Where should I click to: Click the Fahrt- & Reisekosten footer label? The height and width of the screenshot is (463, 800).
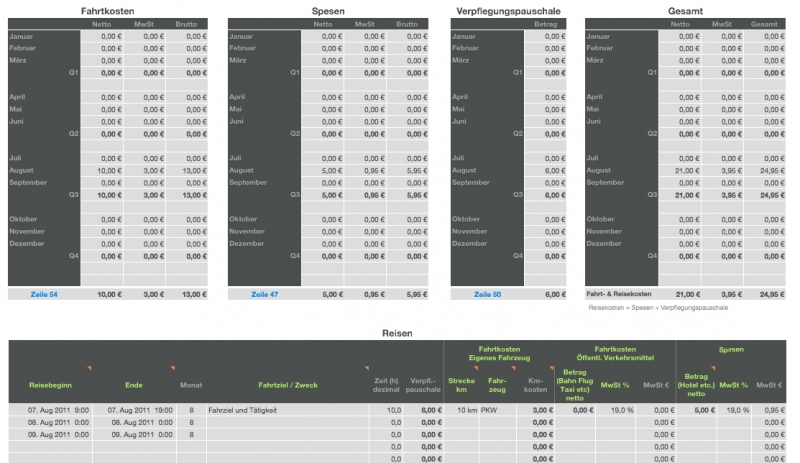tap(618, 295)
